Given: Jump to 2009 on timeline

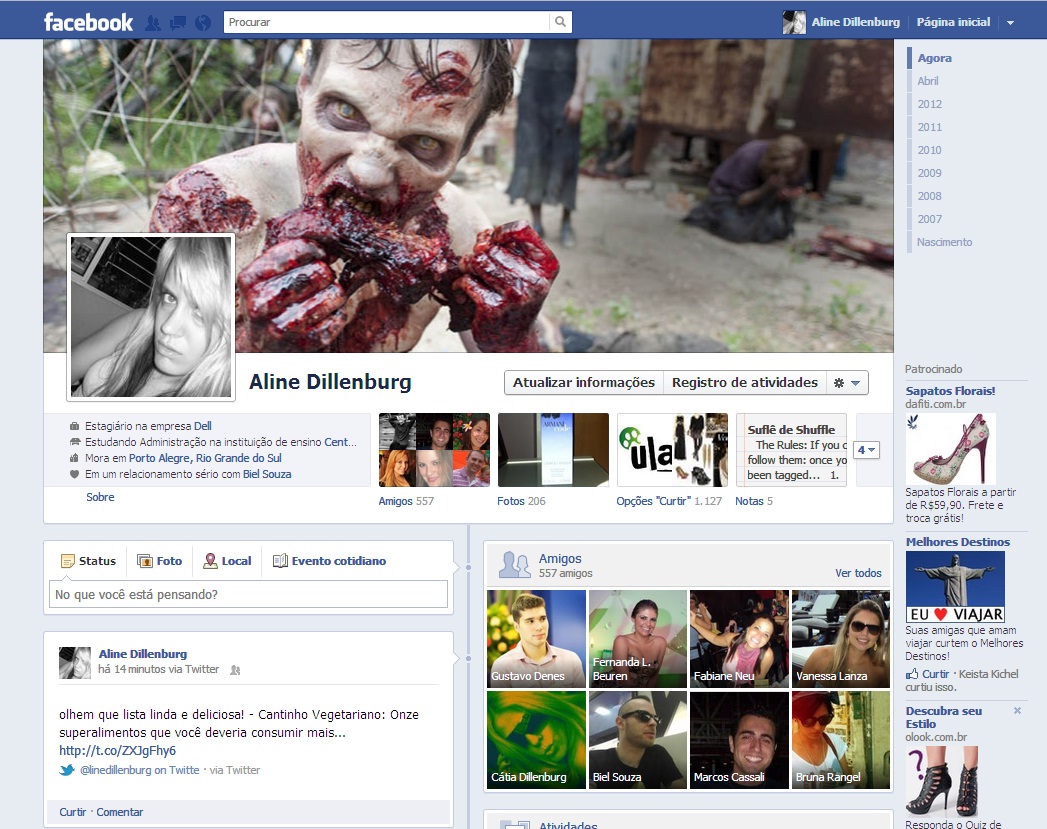Looking at the screenshot, I should coord(929,173).
